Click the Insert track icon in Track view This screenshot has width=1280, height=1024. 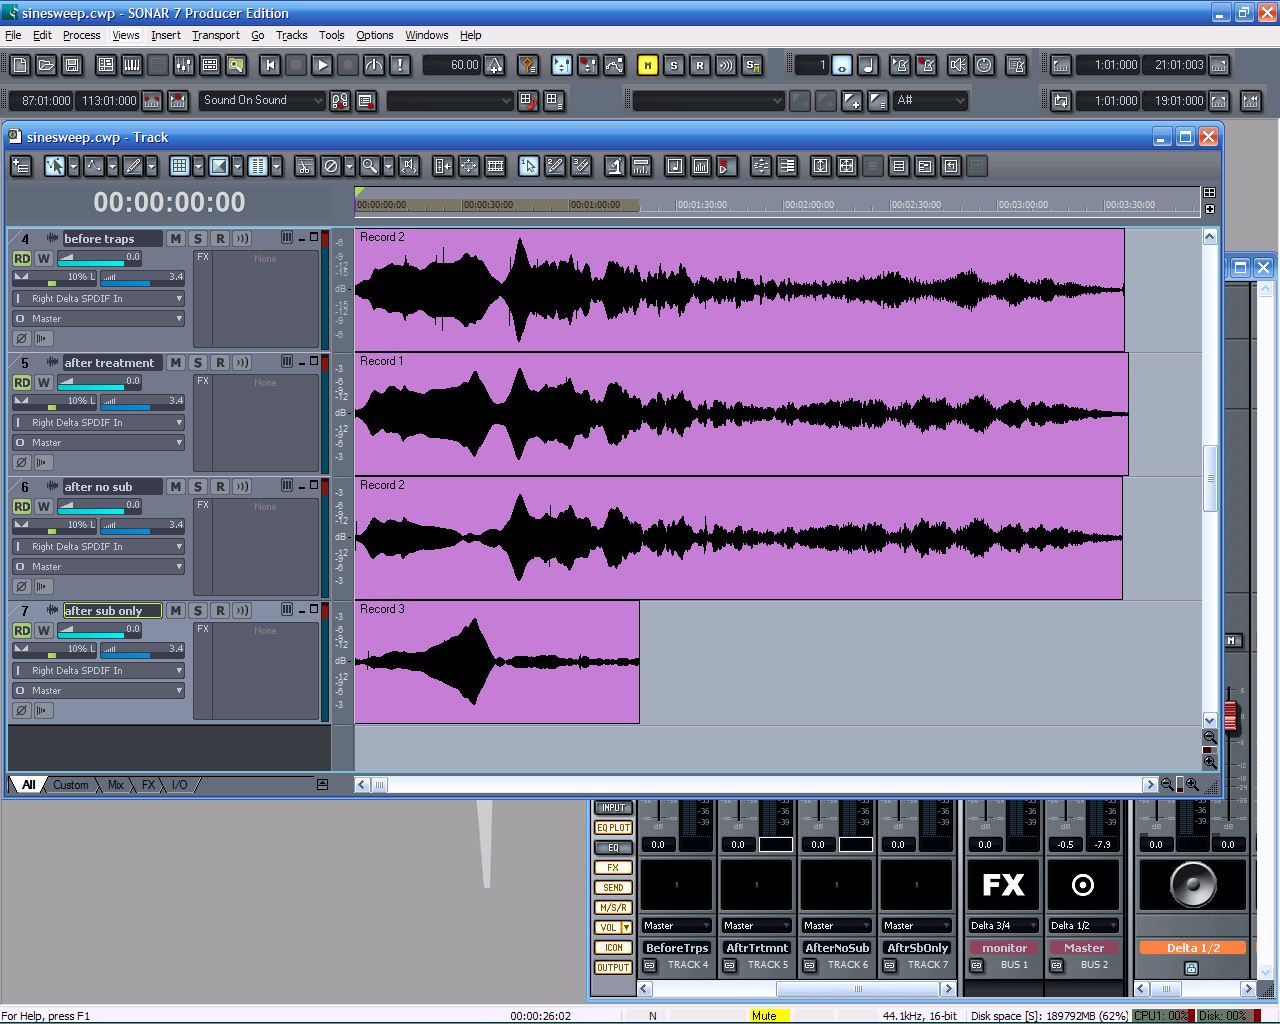click(21, 166)
